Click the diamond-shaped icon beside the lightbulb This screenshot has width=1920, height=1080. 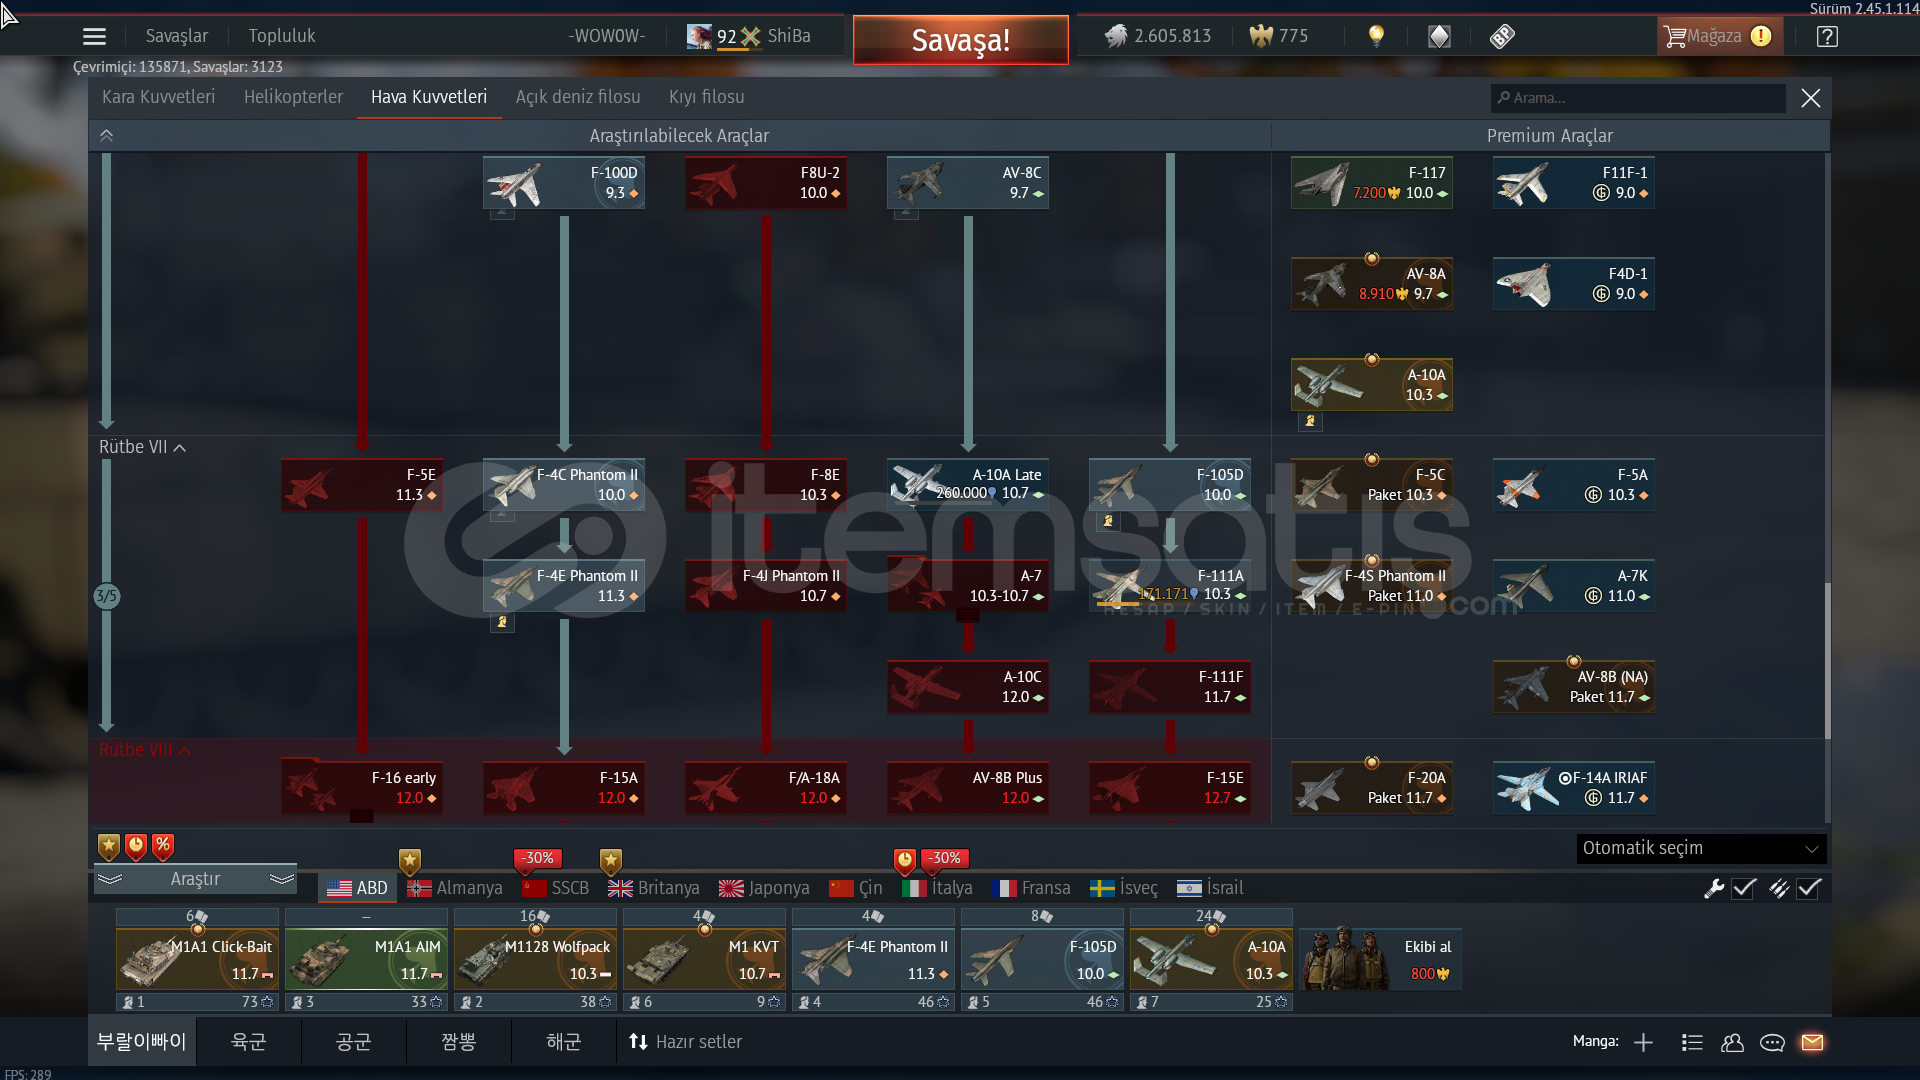[x=1439, y=37]
